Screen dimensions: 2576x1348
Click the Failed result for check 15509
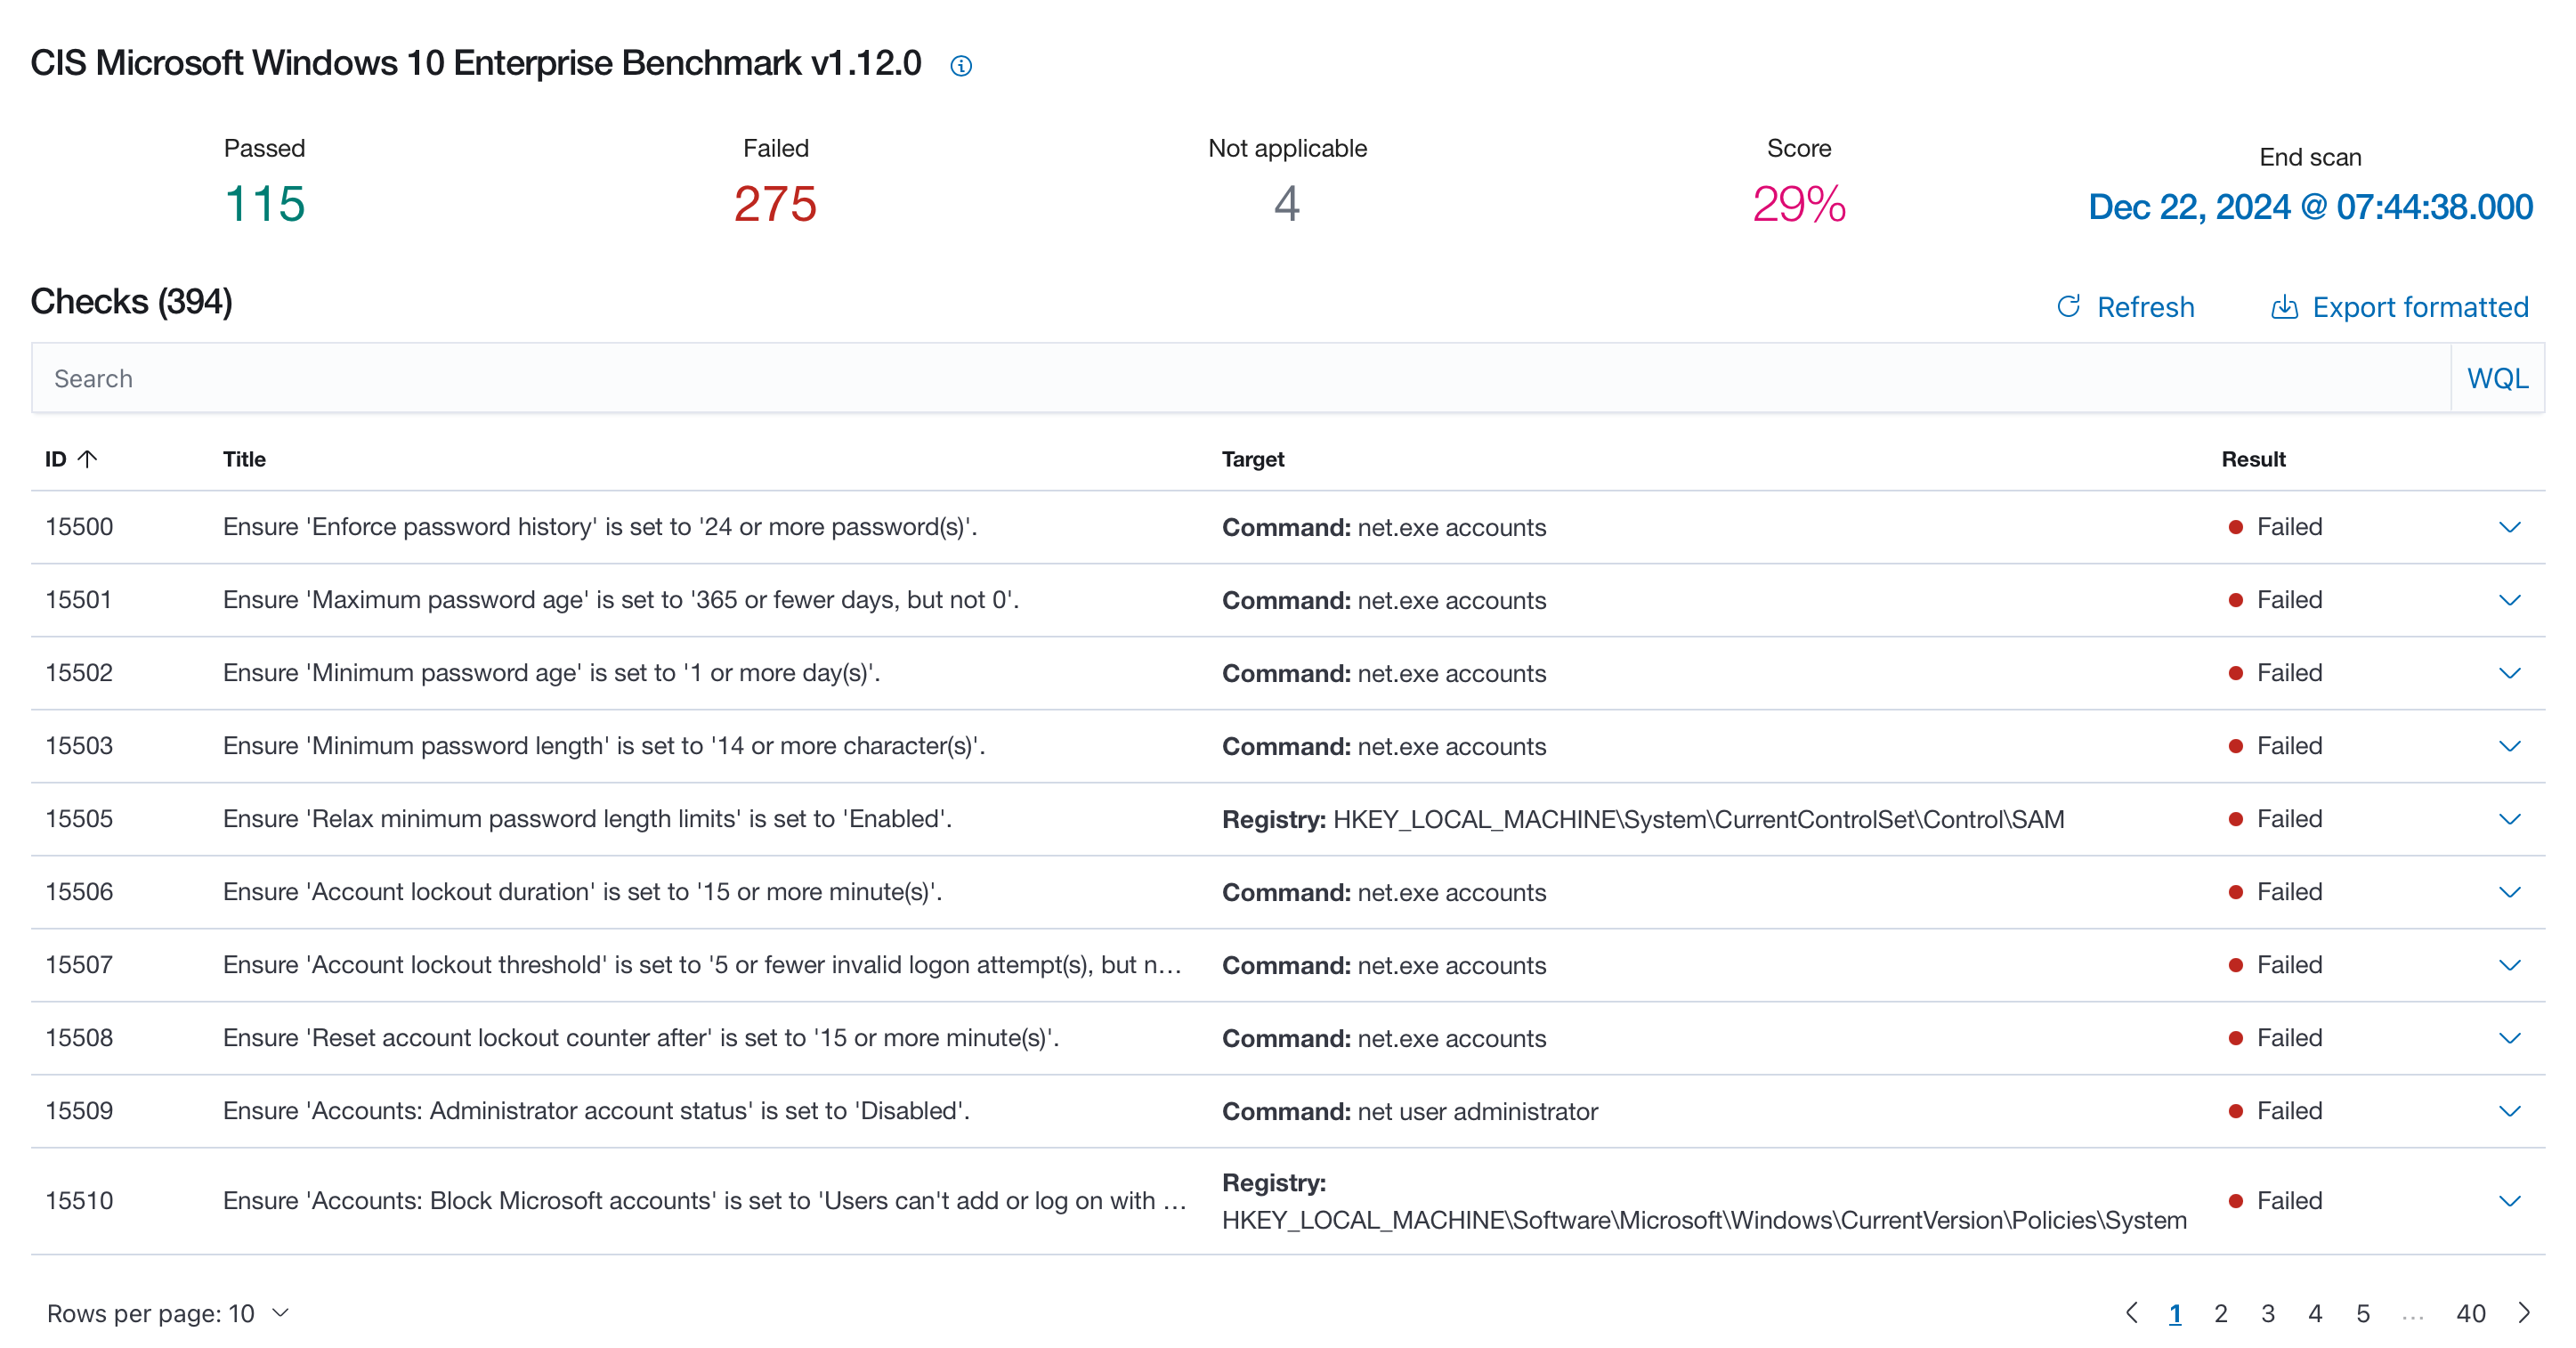(x=2275, y=1111)
